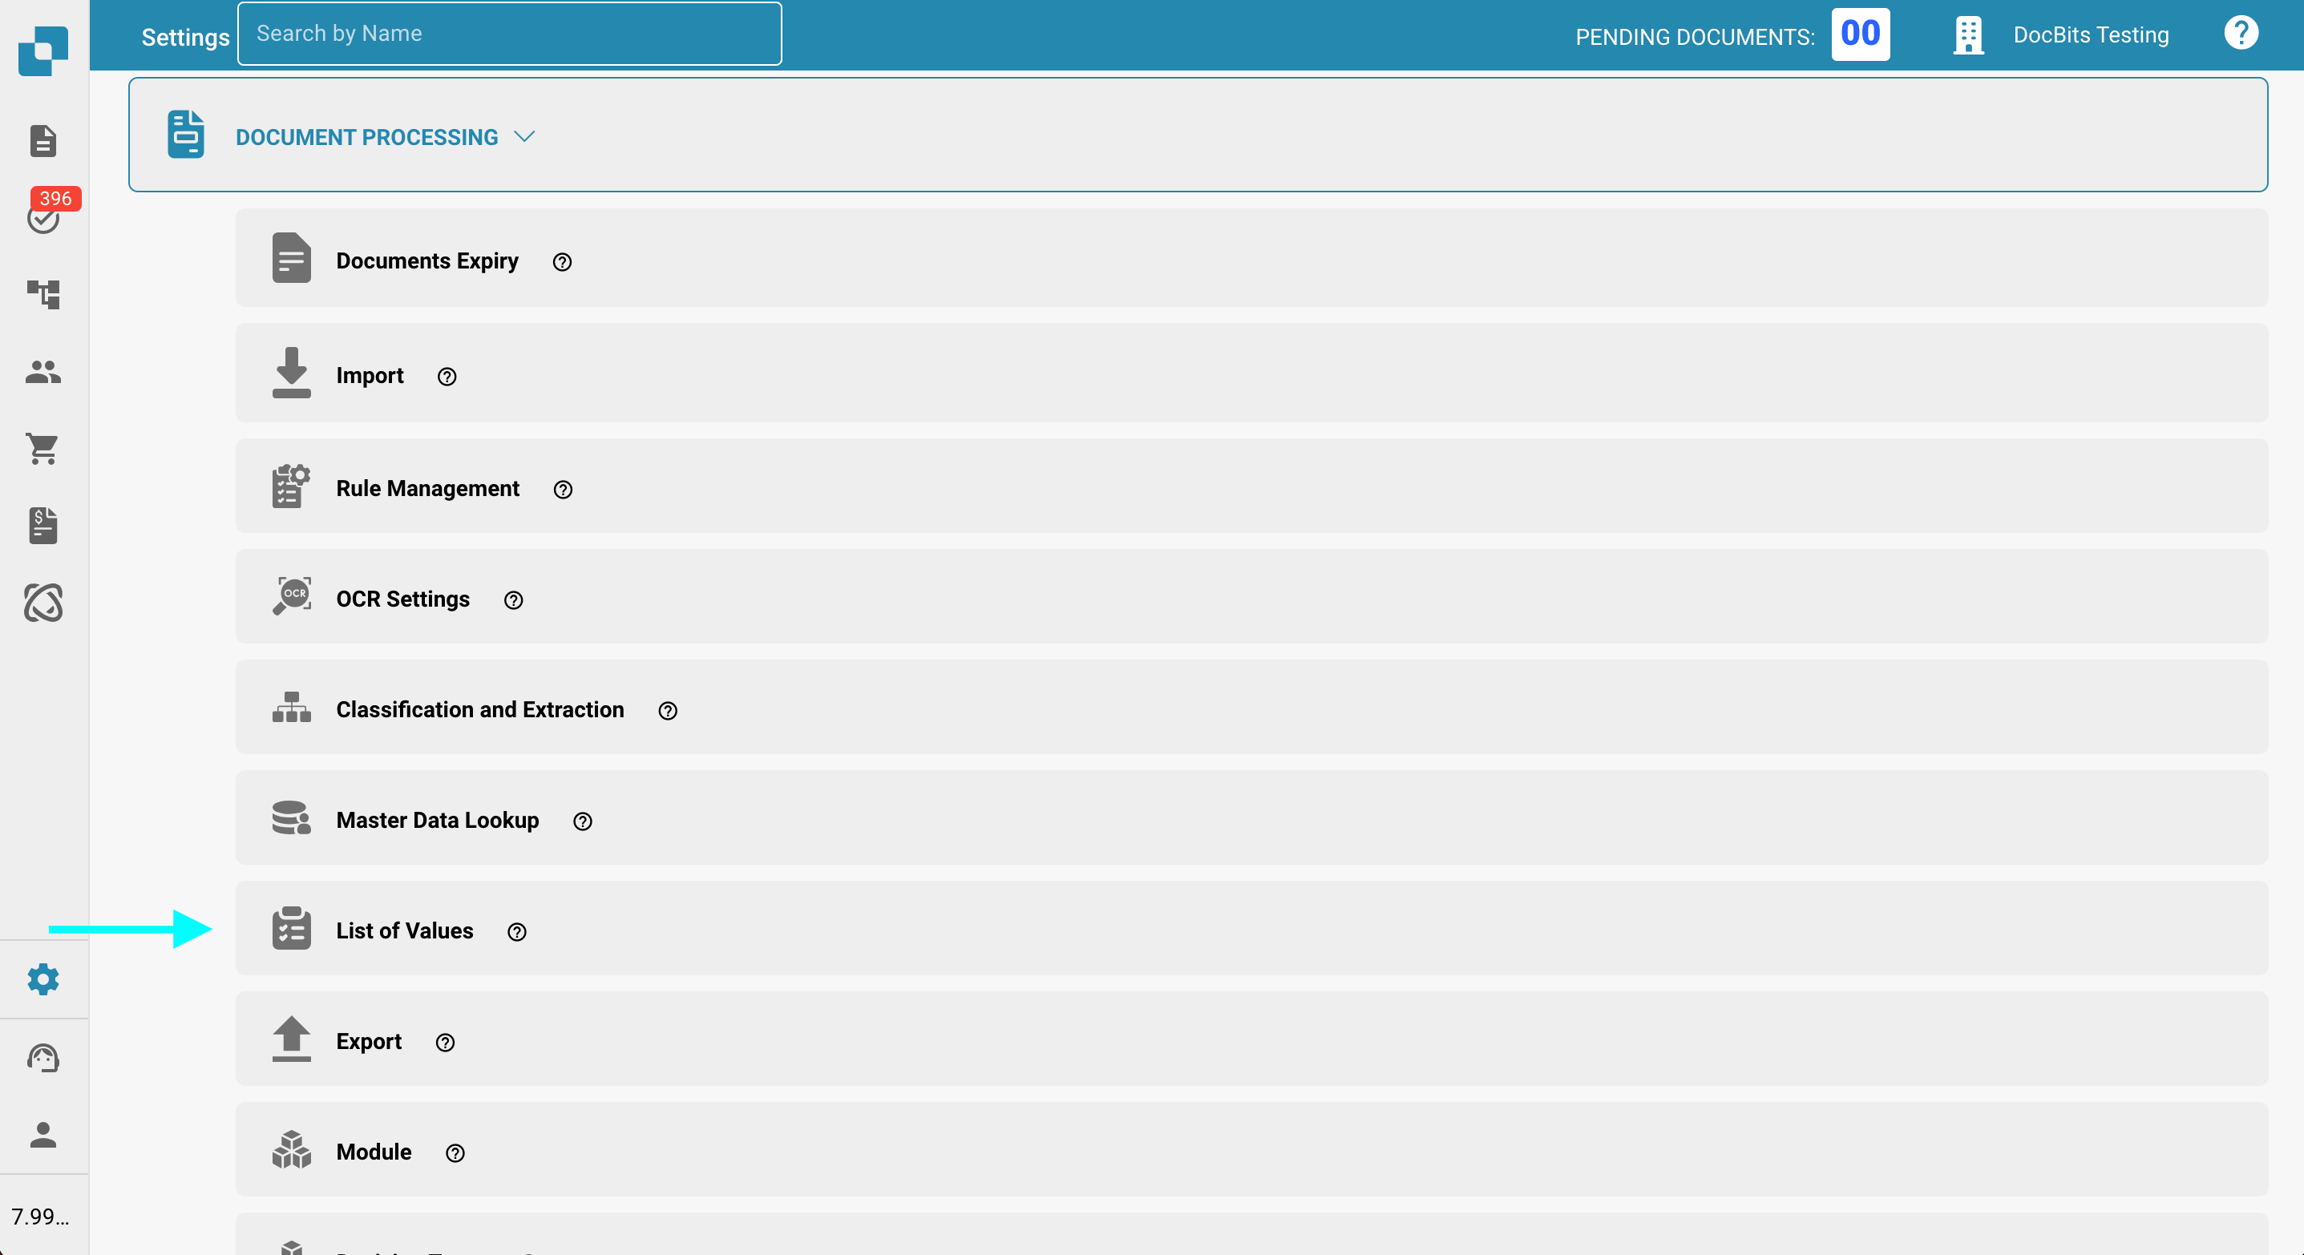
Task: Open the shopping cart sidebar icon
Action: (x=43, y=449)
